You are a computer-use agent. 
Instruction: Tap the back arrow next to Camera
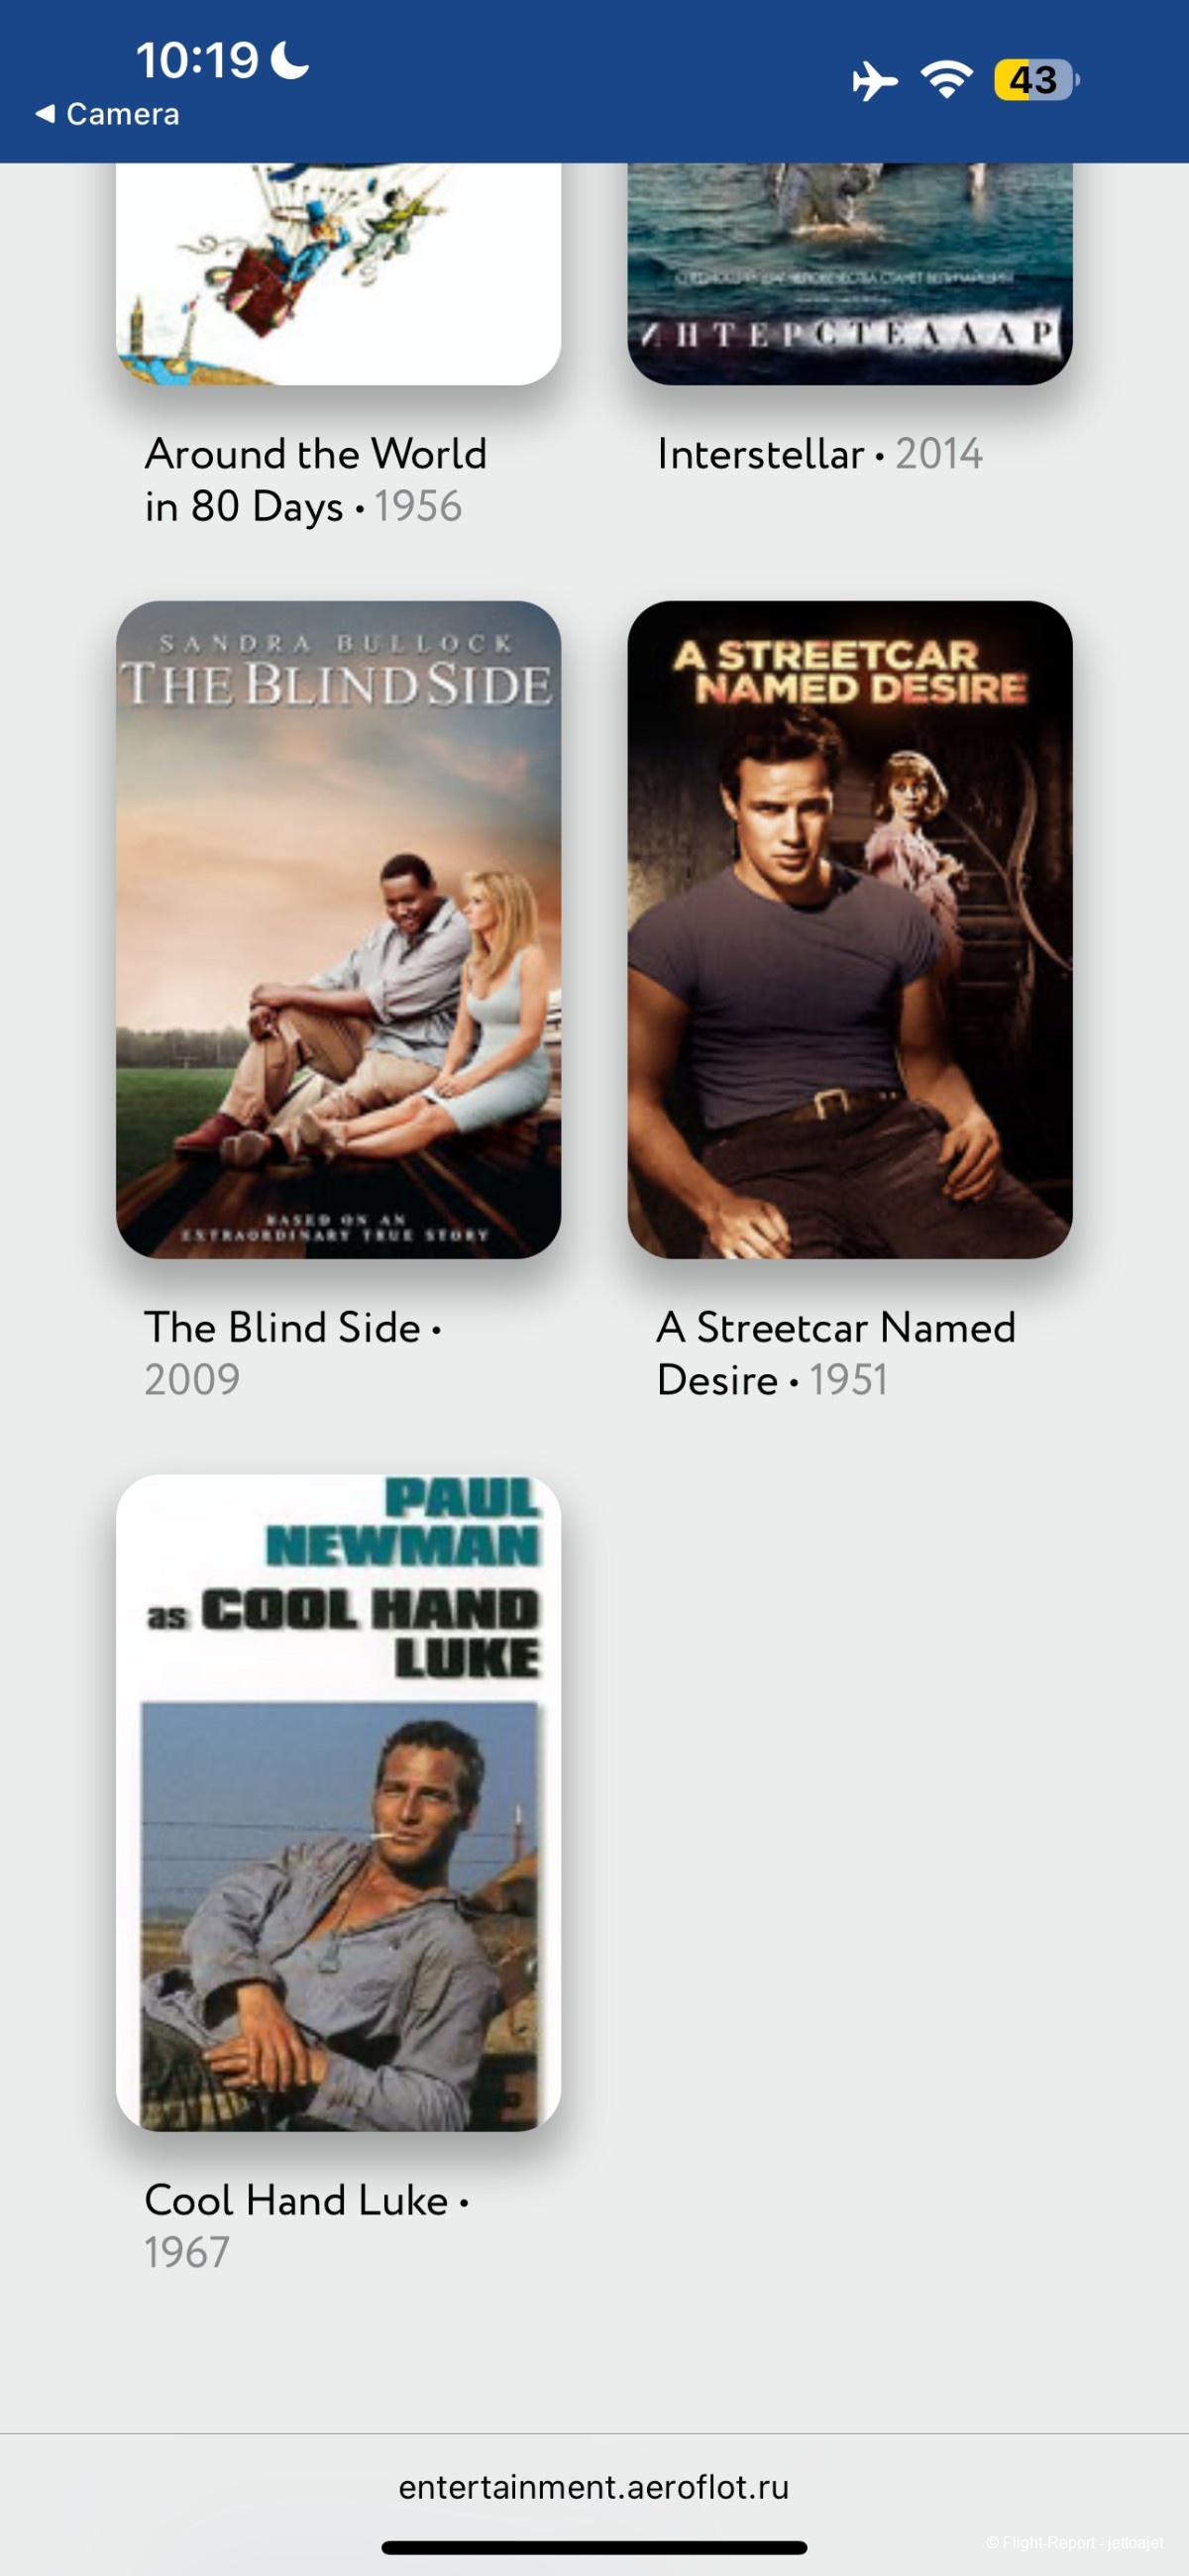45,114
